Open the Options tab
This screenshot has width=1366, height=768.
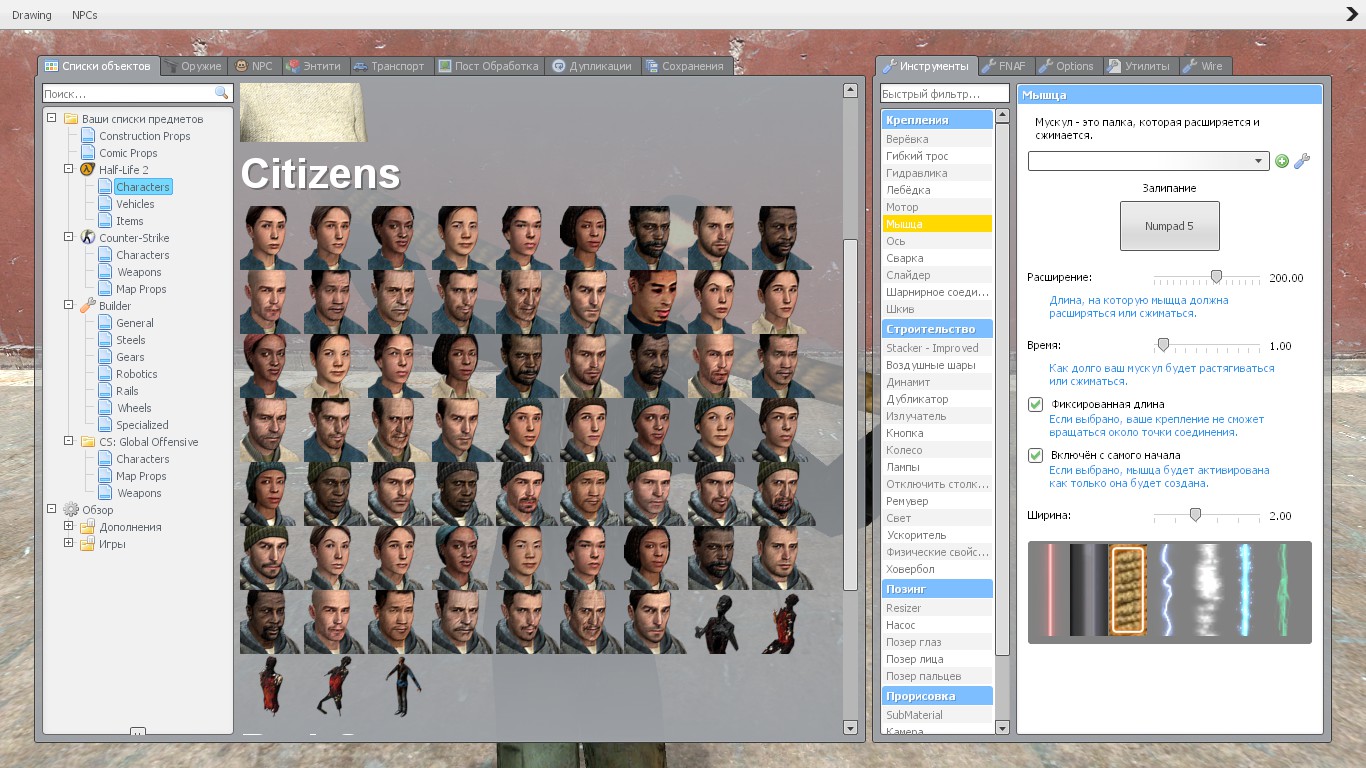click(x=1066, y=66)
